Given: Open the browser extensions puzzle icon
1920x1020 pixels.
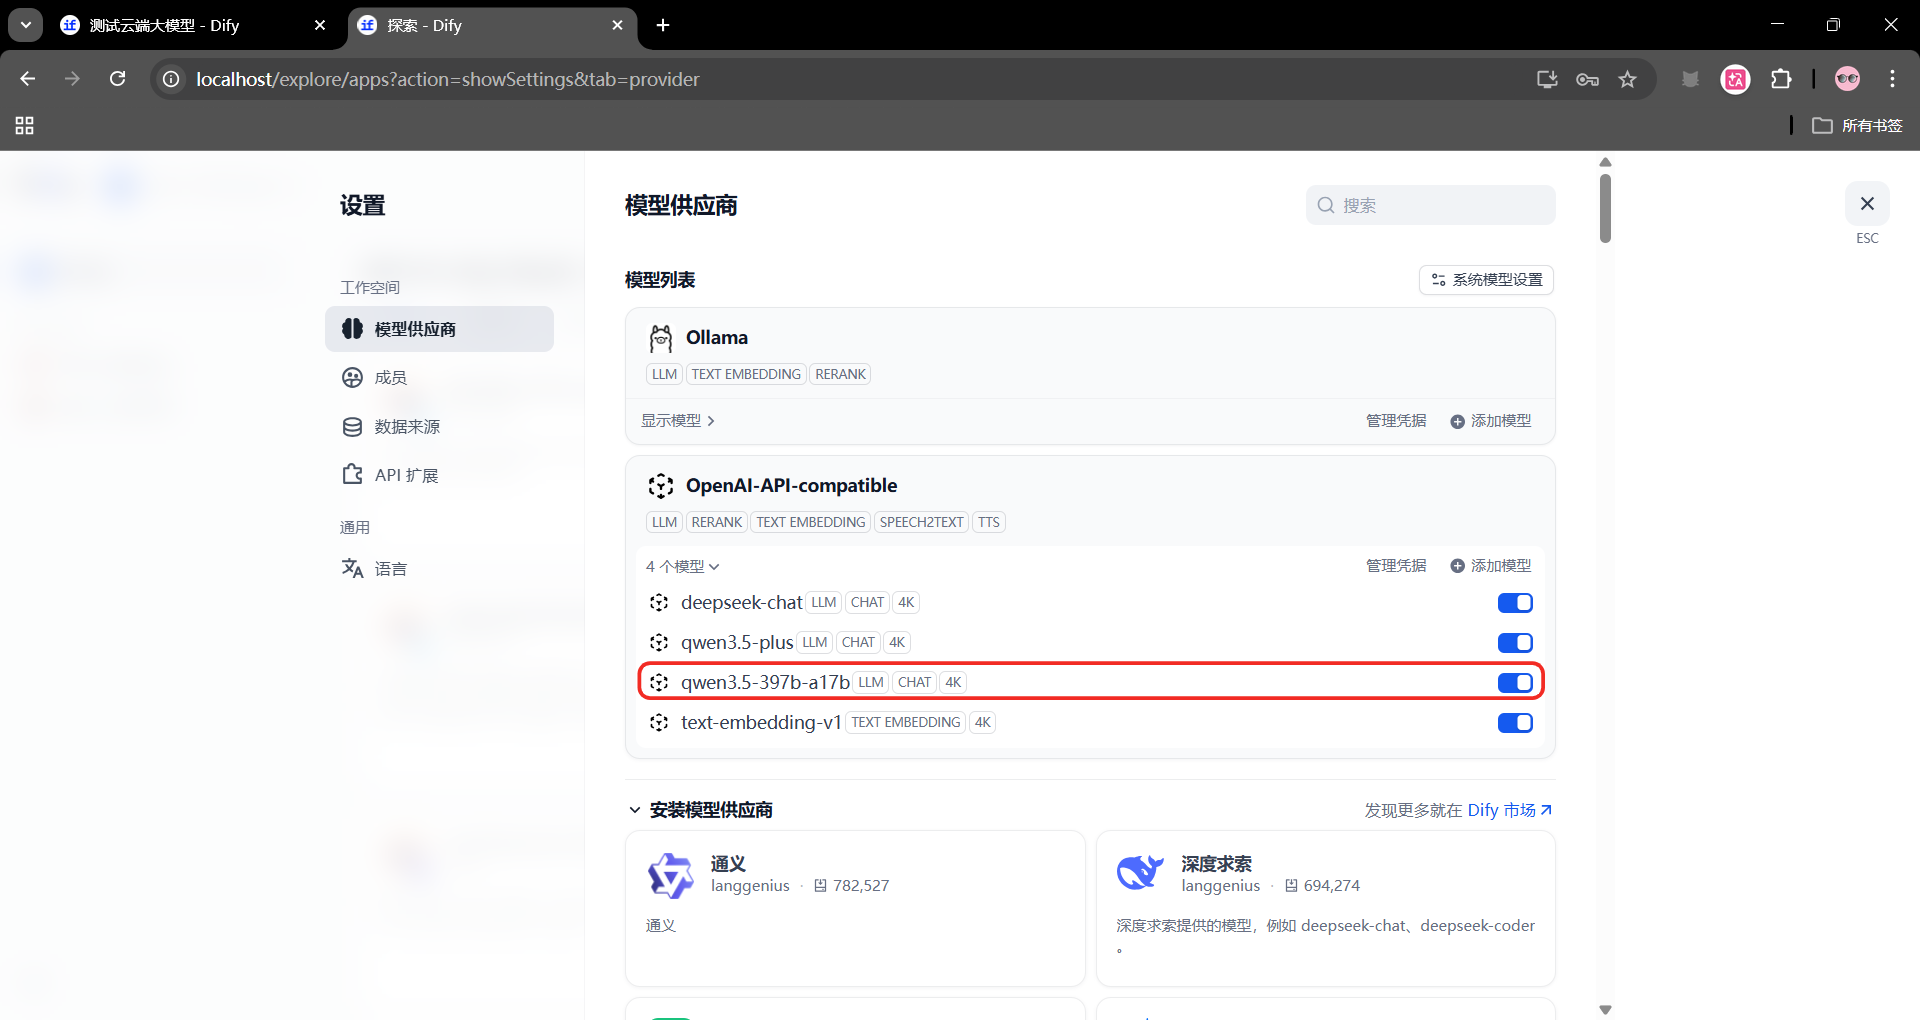Looking at the screenshot, I should click(x=1781, y=79).
